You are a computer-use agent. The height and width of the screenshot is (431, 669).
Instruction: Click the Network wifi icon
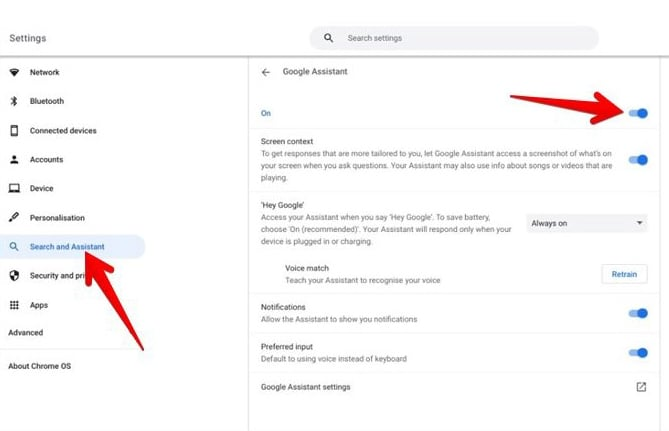point(14,72)
